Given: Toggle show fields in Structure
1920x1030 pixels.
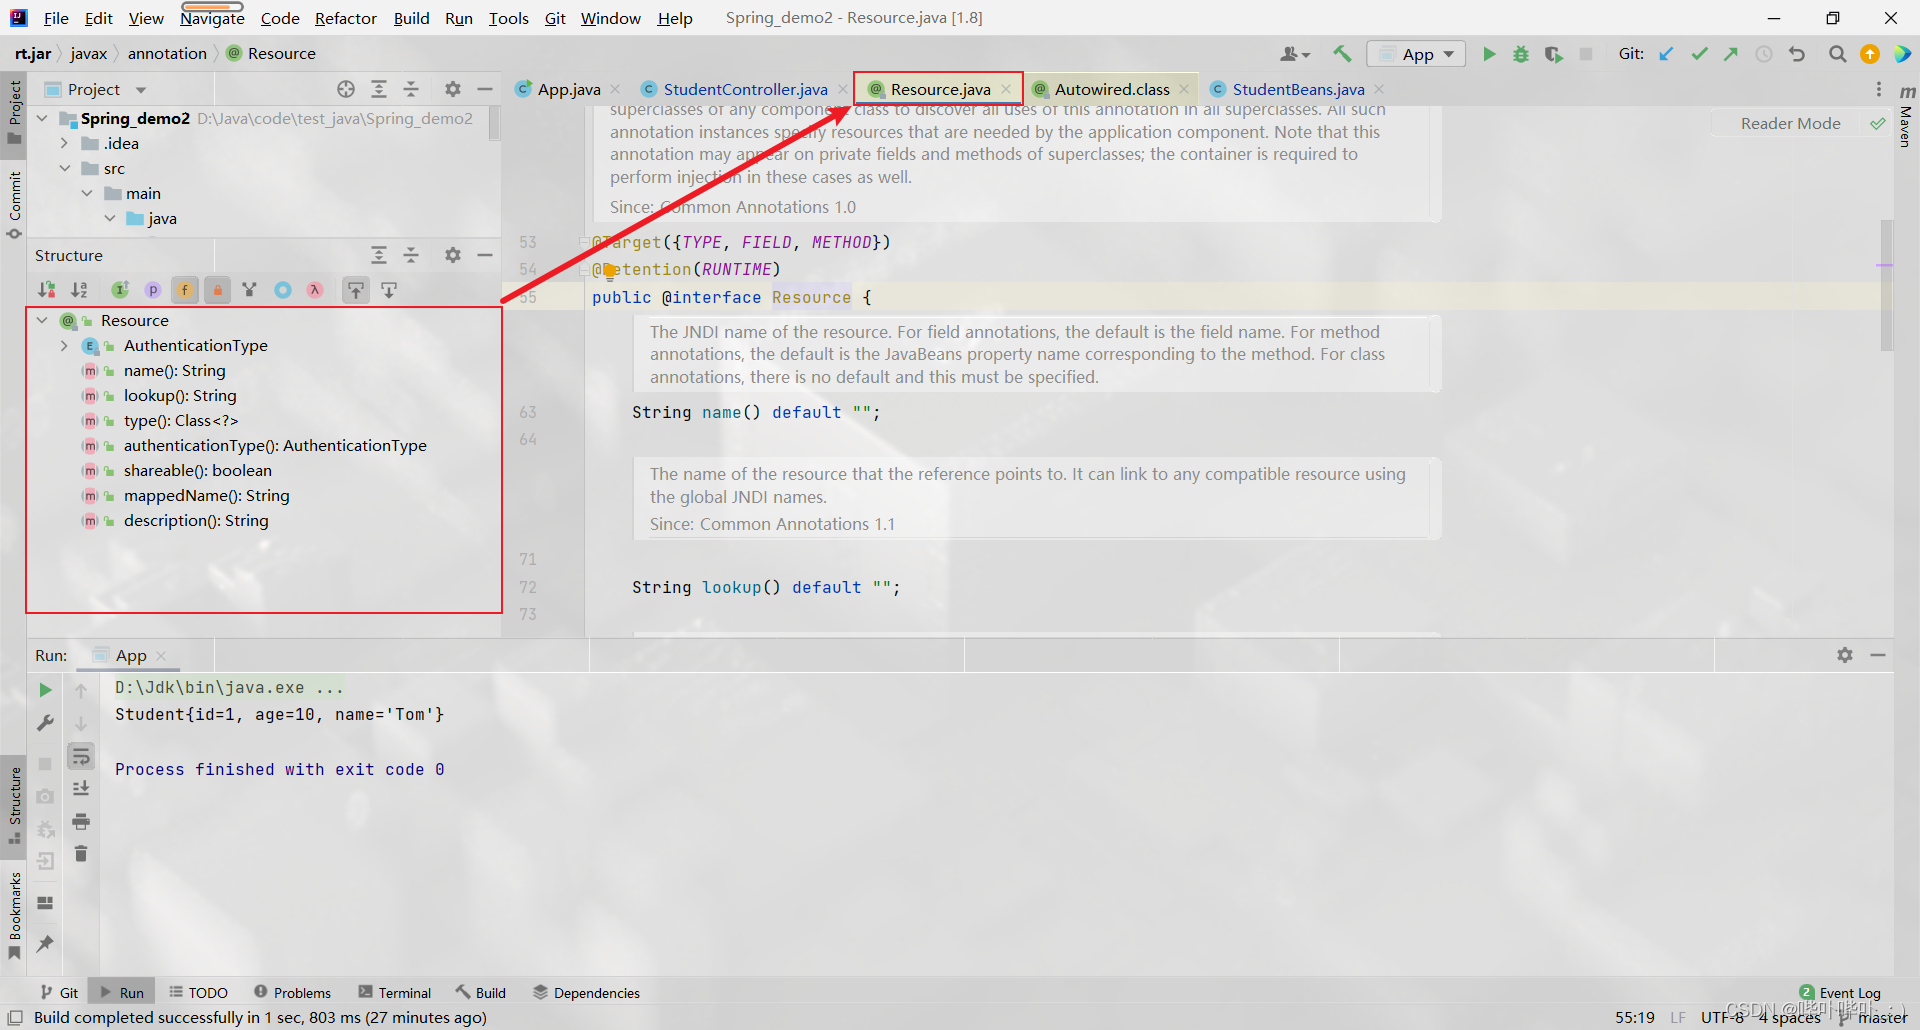Looking at the screenshot, I should click(x=185, y=290).
